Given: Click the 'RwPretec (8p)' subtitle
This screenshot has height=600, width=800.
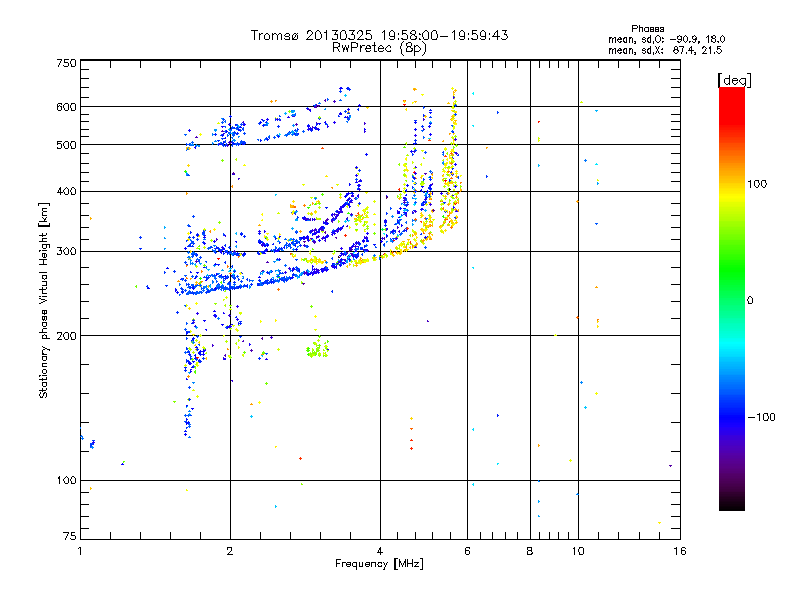Looking at the screenshot, I should [x=380, y=48].
